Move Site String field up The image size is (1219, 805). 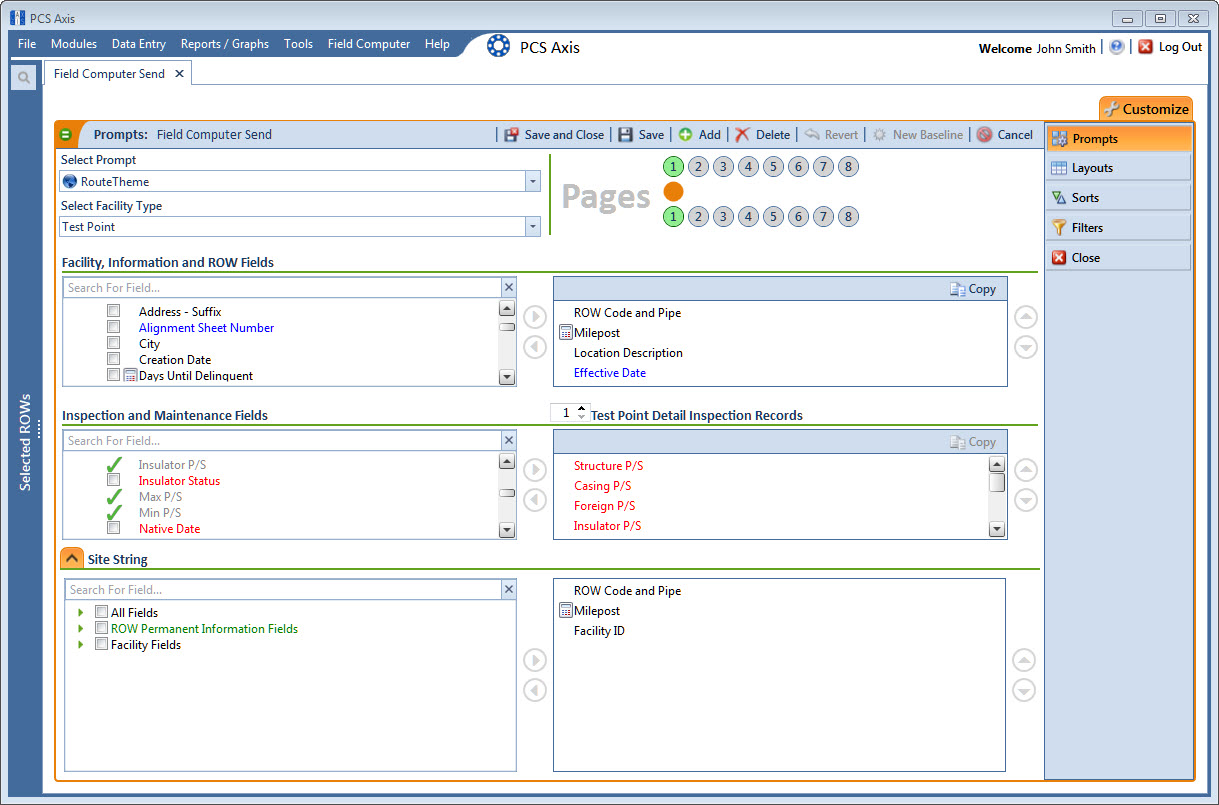1023,660
